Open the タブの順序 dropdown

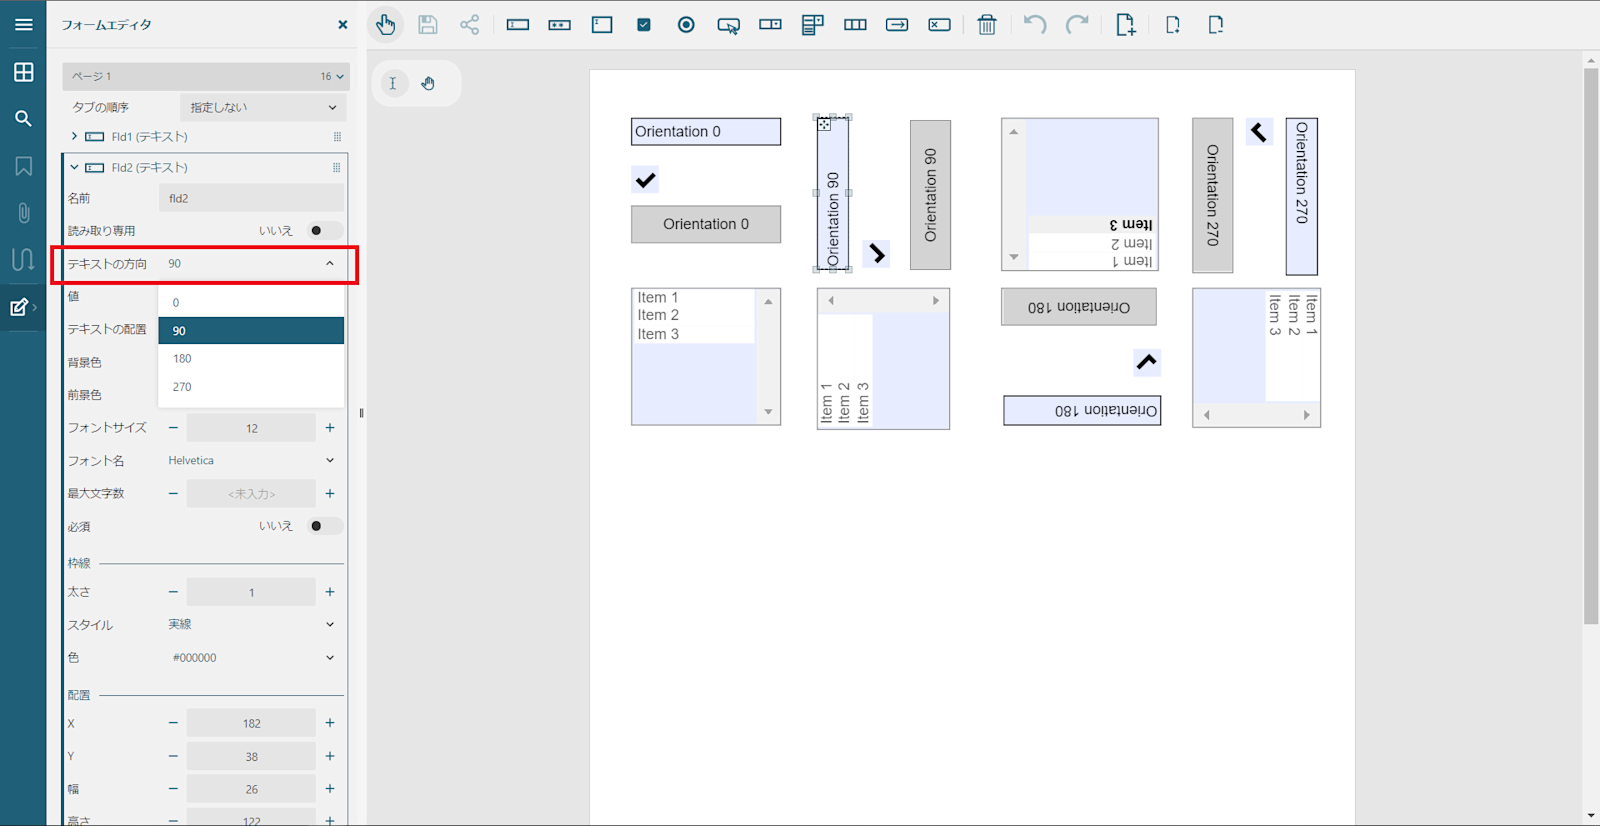(263, 107)
